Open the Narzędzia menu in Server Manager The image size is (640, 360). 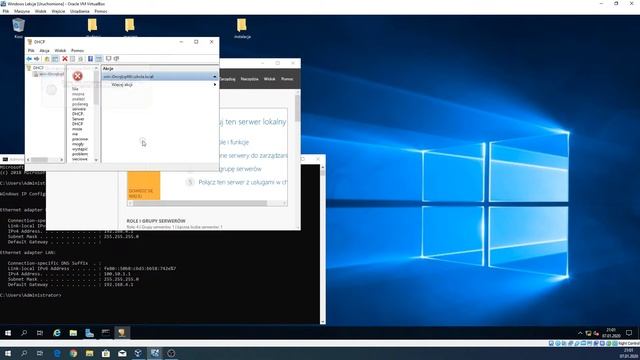pyautogui.click(x=249, y=79)
